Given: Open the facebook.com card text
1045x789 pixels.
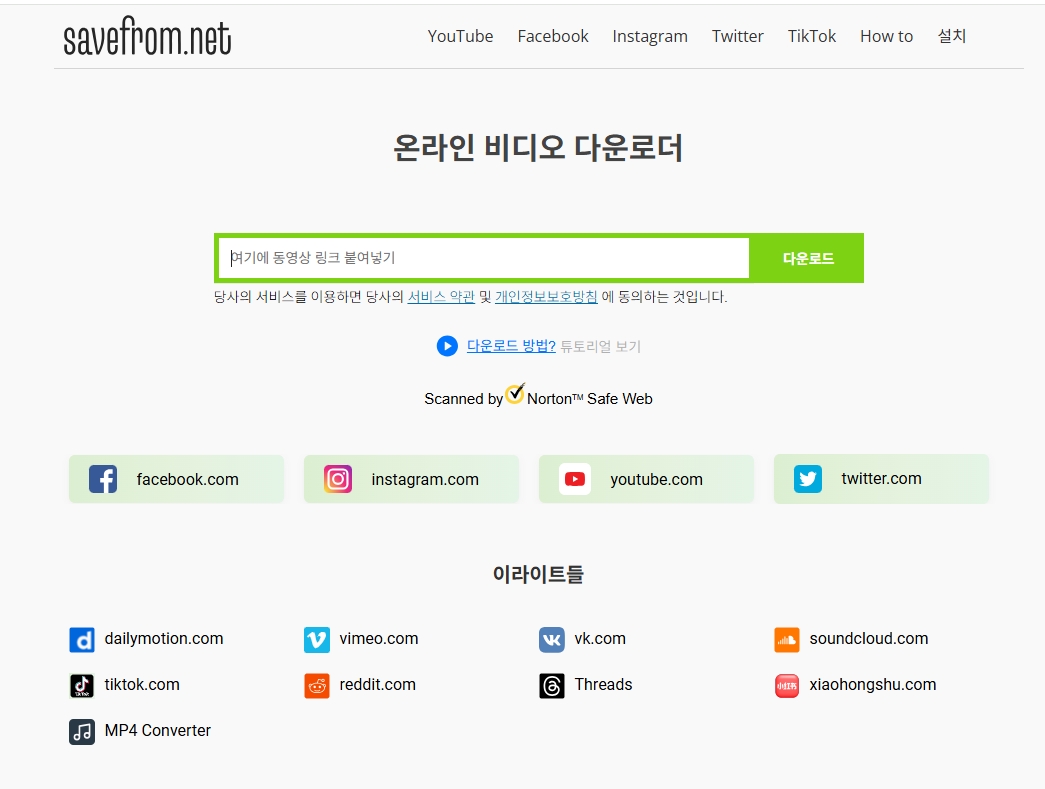Looking at the screenshot, I should point(187,479).
